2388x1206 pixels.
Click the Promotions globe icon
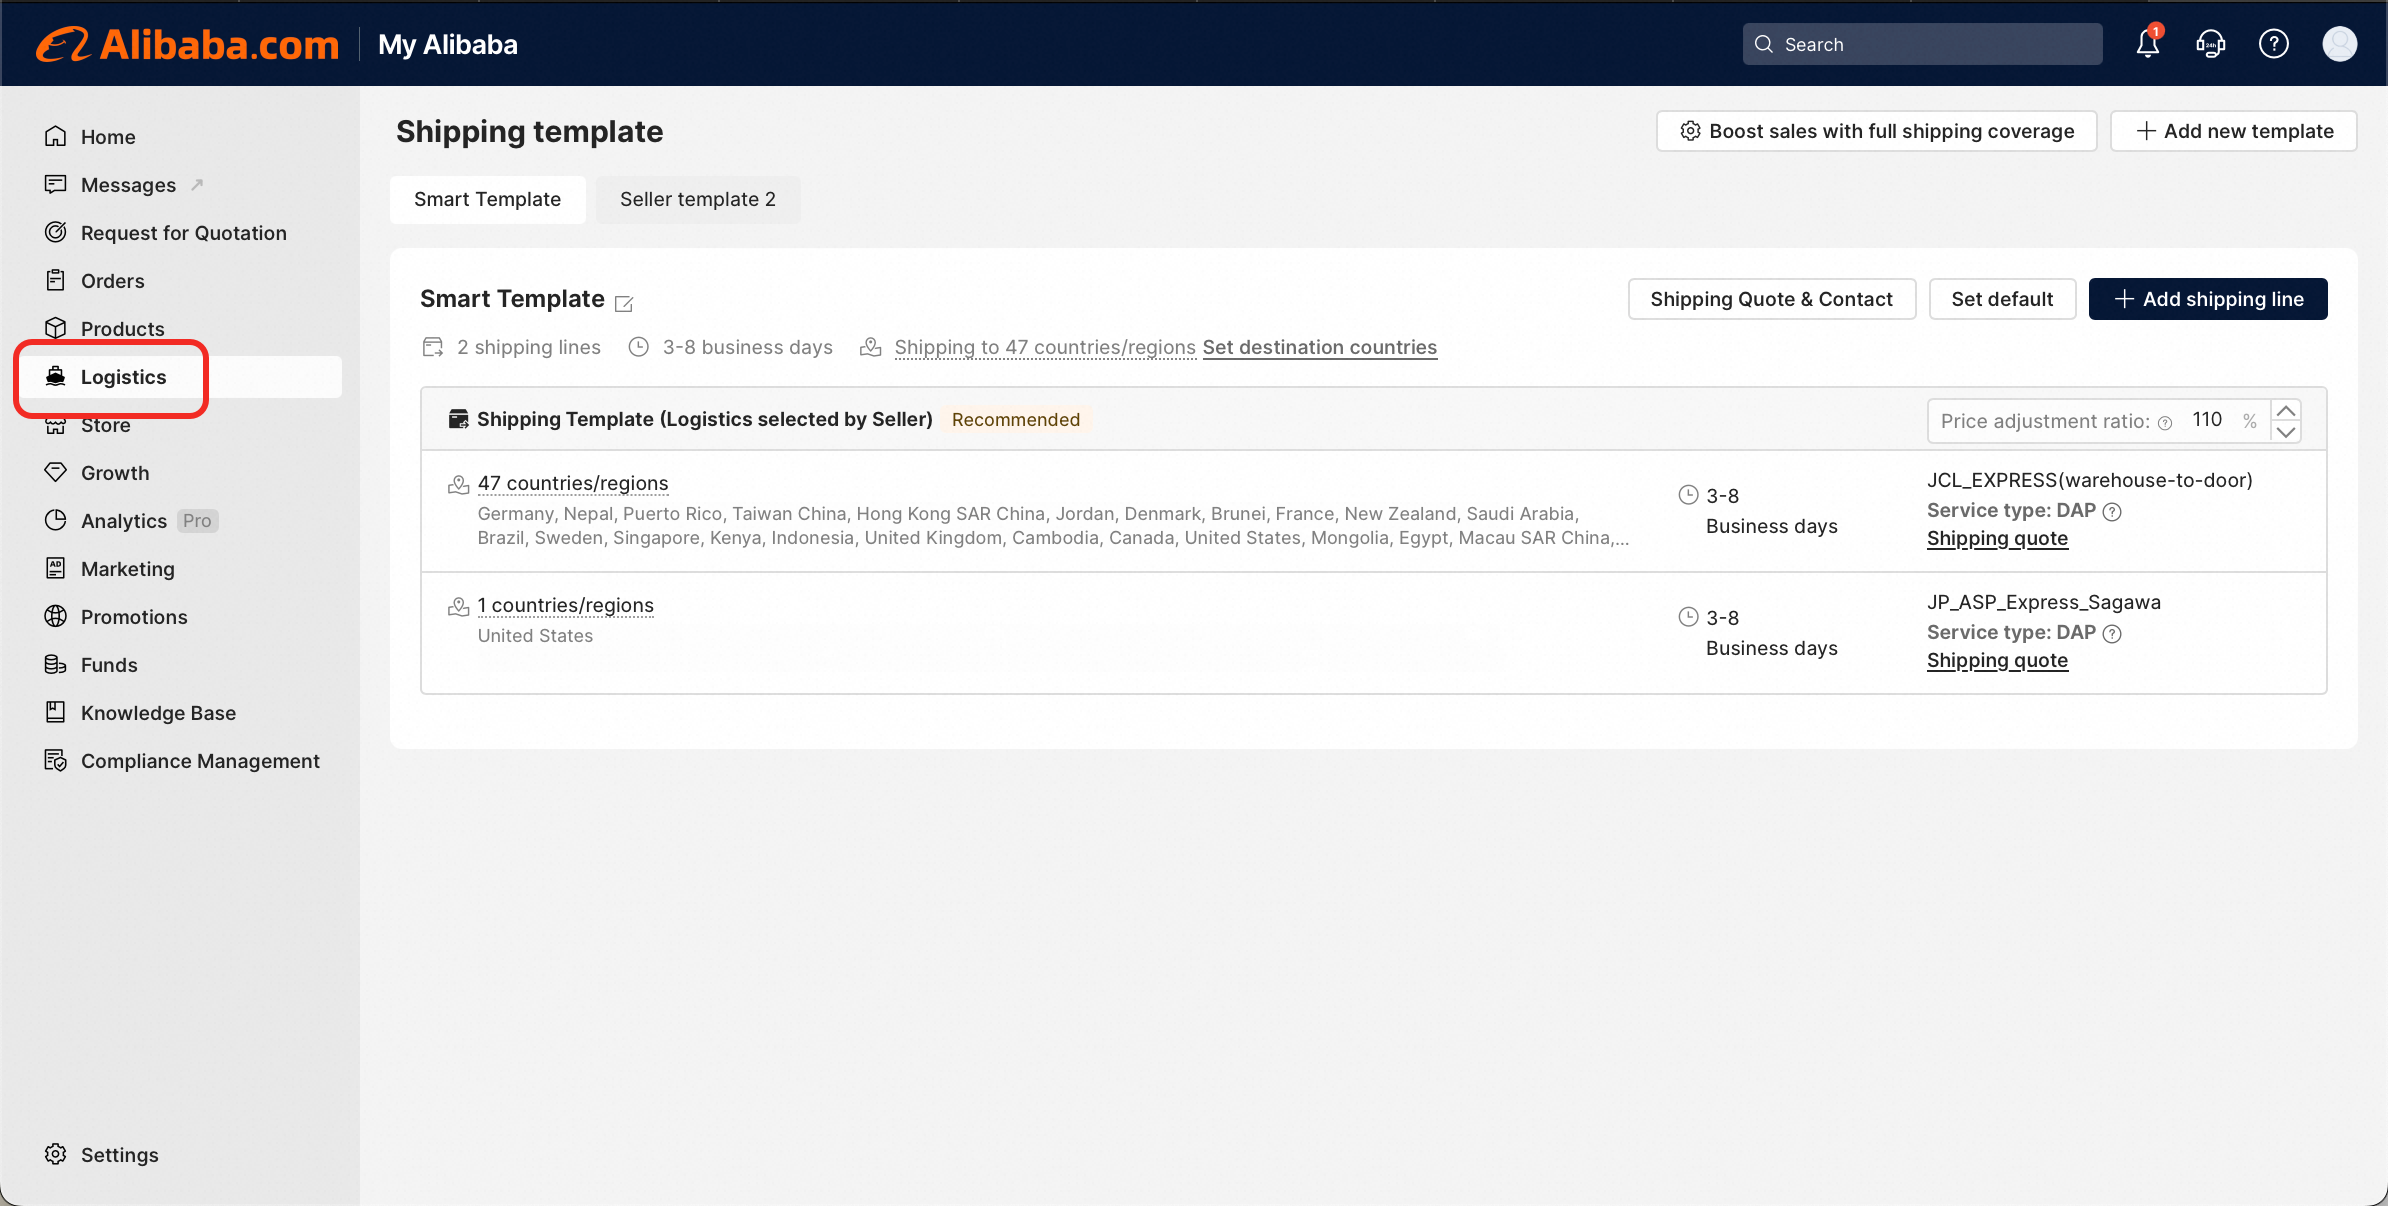(x=56, y=616)
